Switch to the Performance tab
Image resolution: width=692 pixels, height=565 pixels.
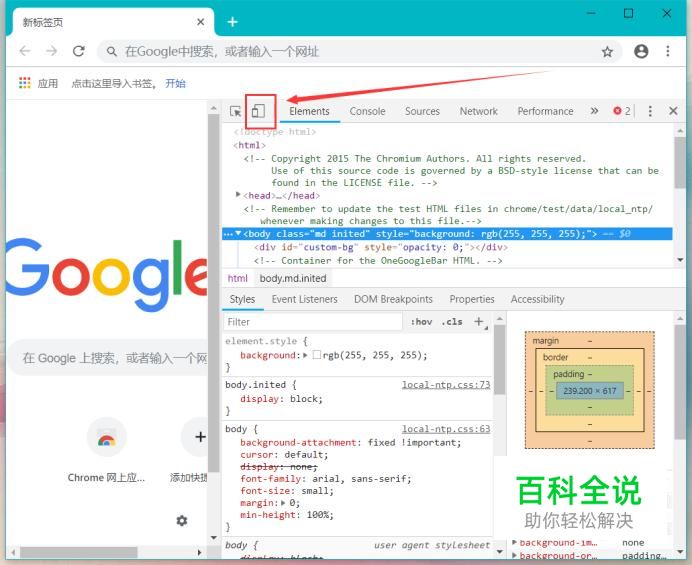click(545, 111)
